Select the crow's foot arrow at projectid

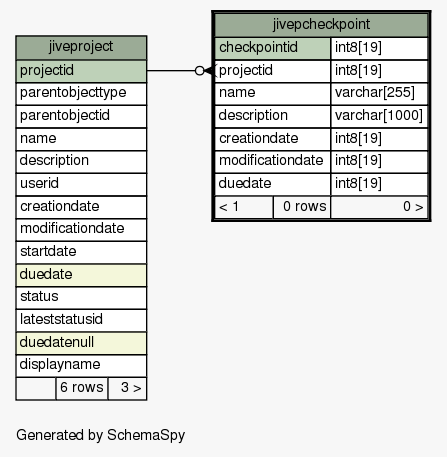tap(210, 71)
